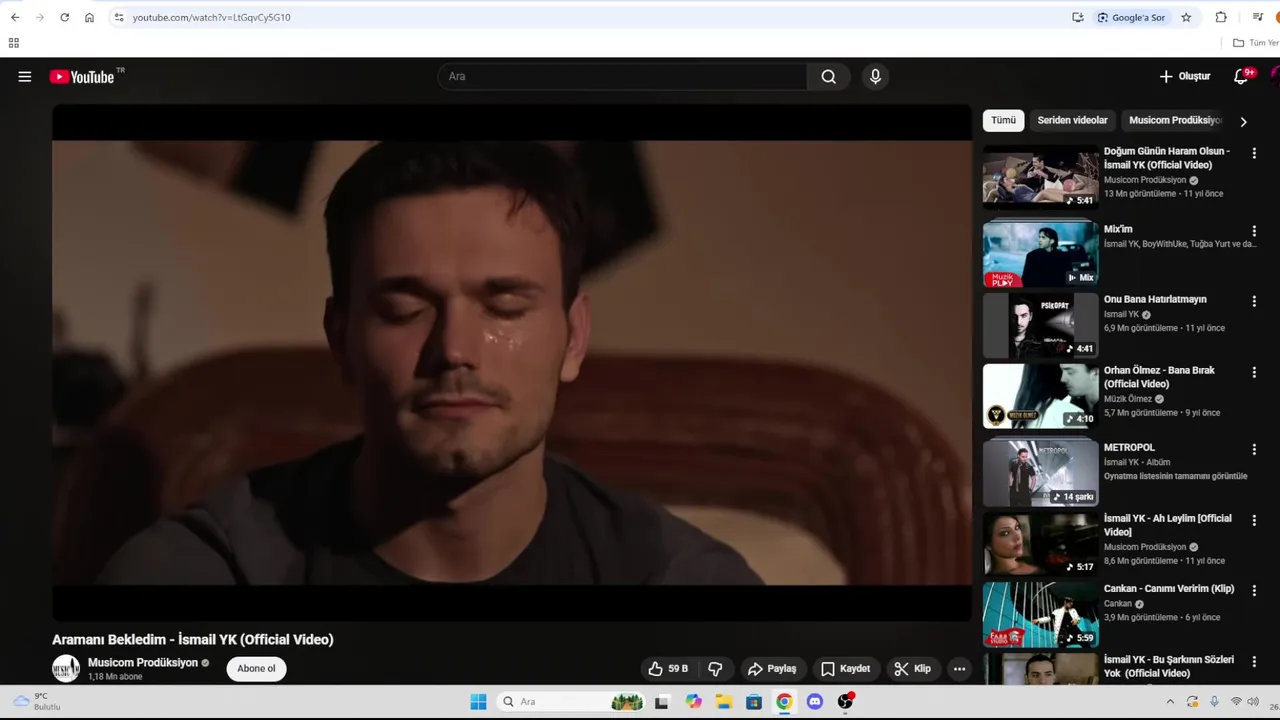This screenshot has height=720, width=1280.
Task: Open options for the METROPOL album
Action: (1254, 449)
